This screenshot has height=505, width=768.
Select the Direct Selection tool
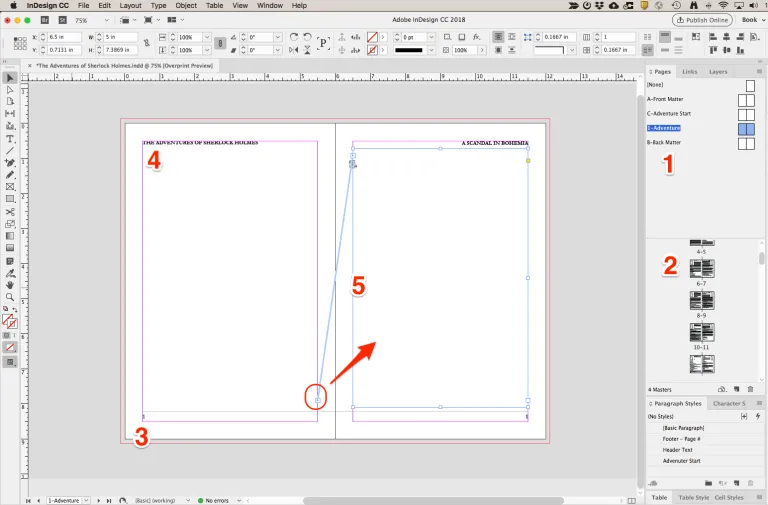click(10, 90)
